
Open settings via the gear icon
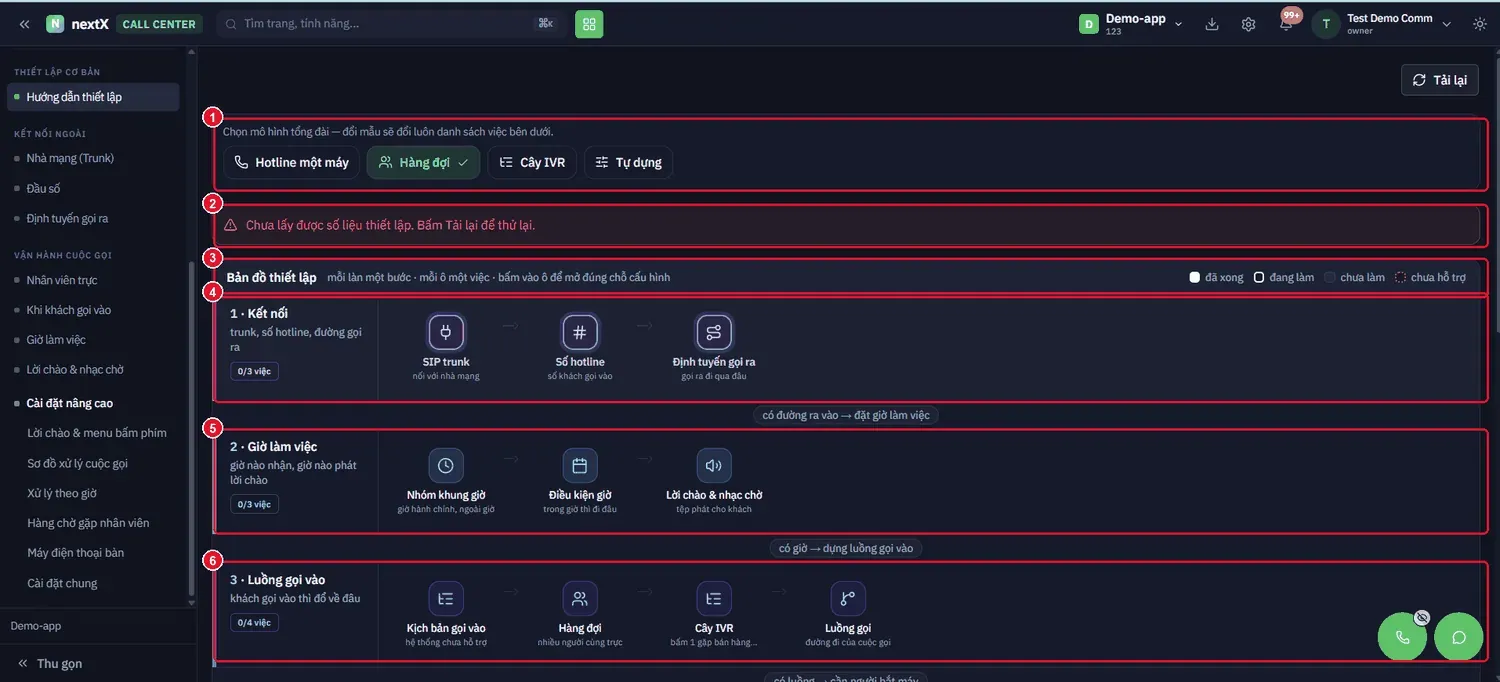click(x=1248, y=24)
